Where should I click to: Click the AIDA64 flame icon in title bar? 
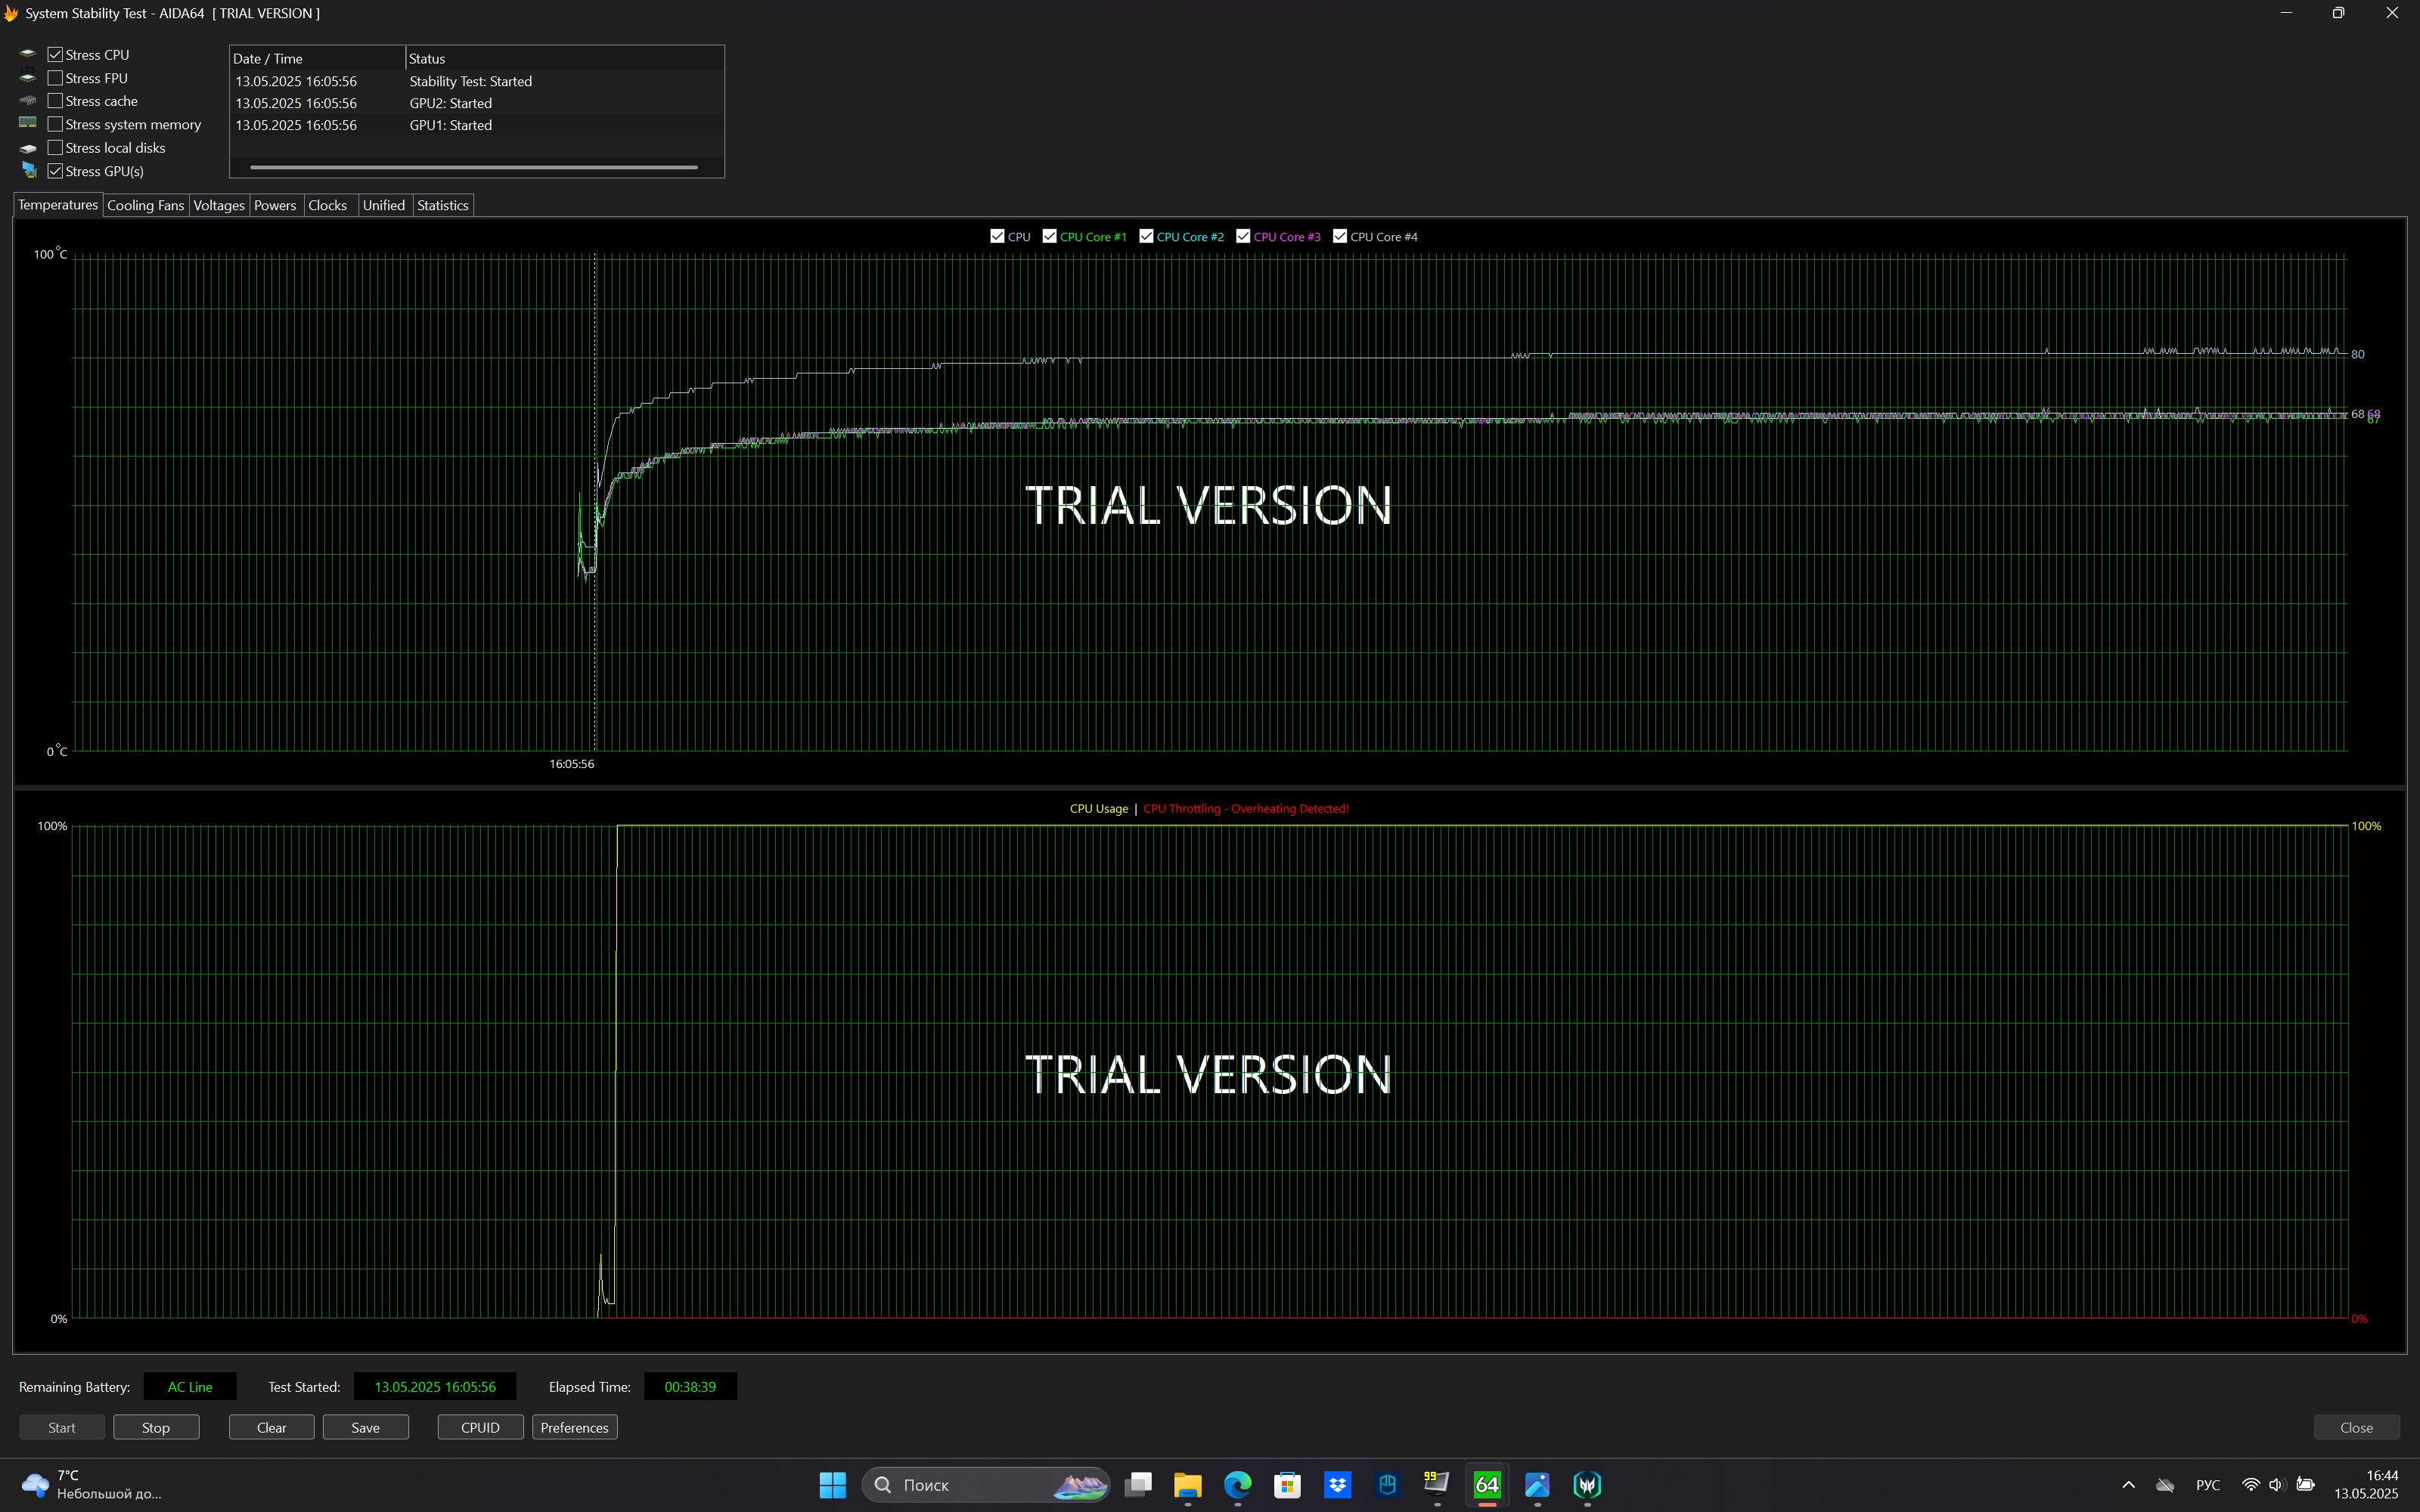coord(11,13)
